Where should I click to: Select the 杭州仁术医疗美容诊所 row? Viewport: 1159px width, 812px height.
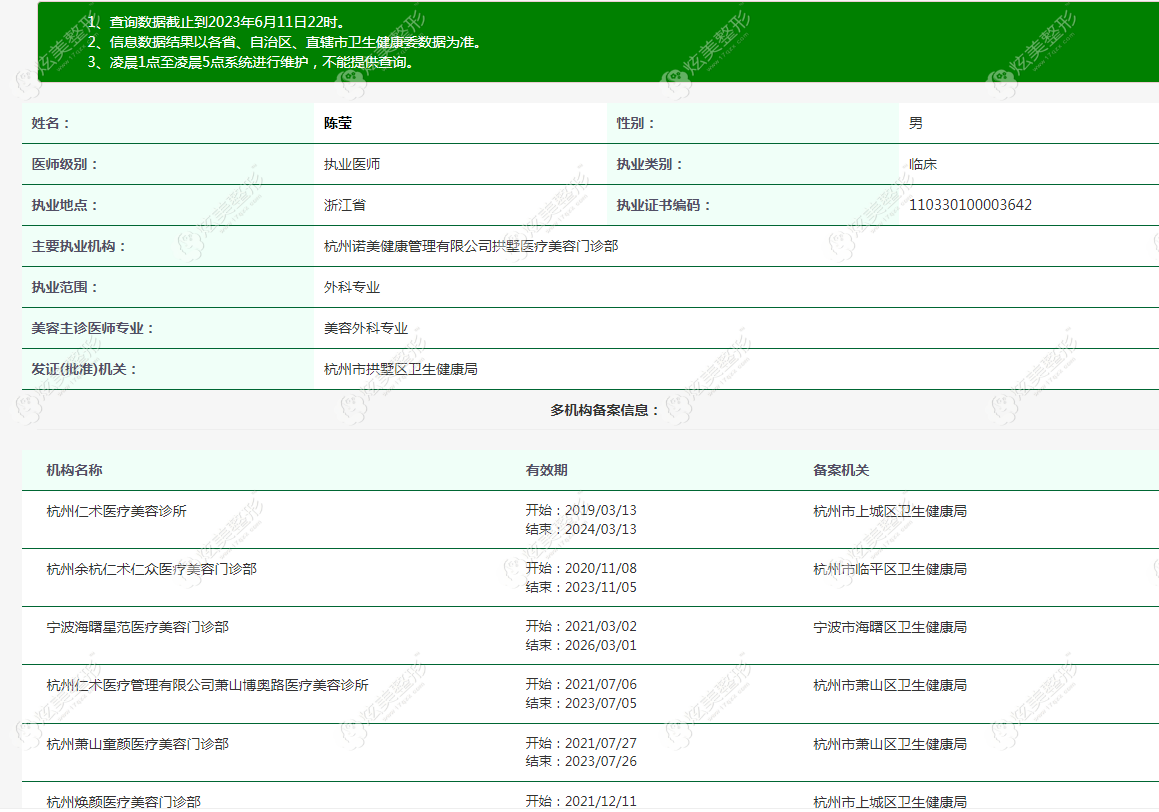point(591,520)
